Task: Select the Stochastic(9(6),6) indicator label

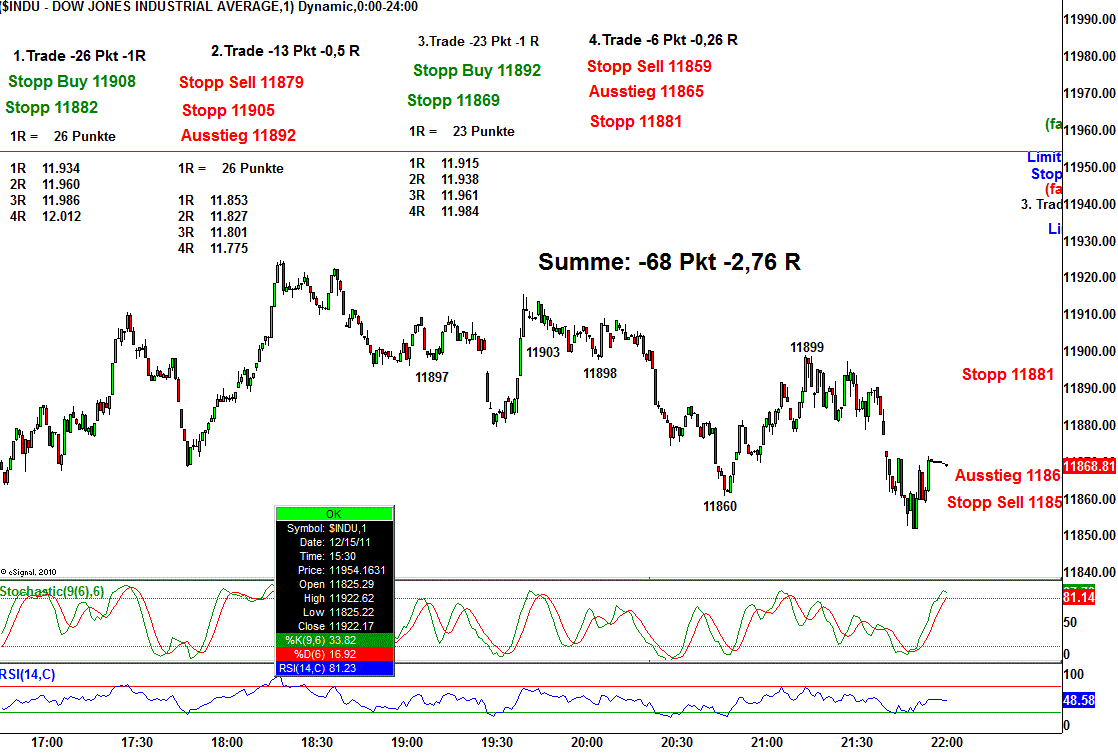Action: [52, 592]
